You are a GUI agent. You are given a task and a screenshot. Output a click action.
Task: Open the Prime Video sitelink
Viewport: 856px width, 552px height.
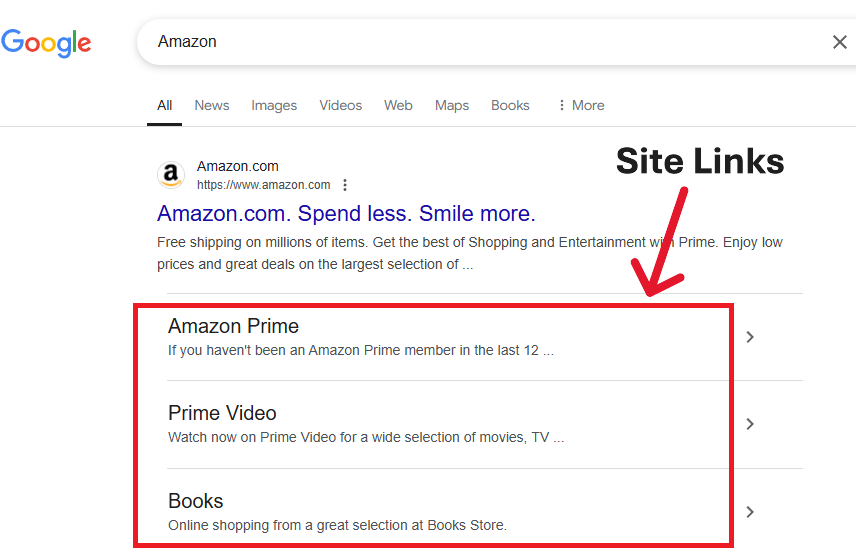click(222, 413)
